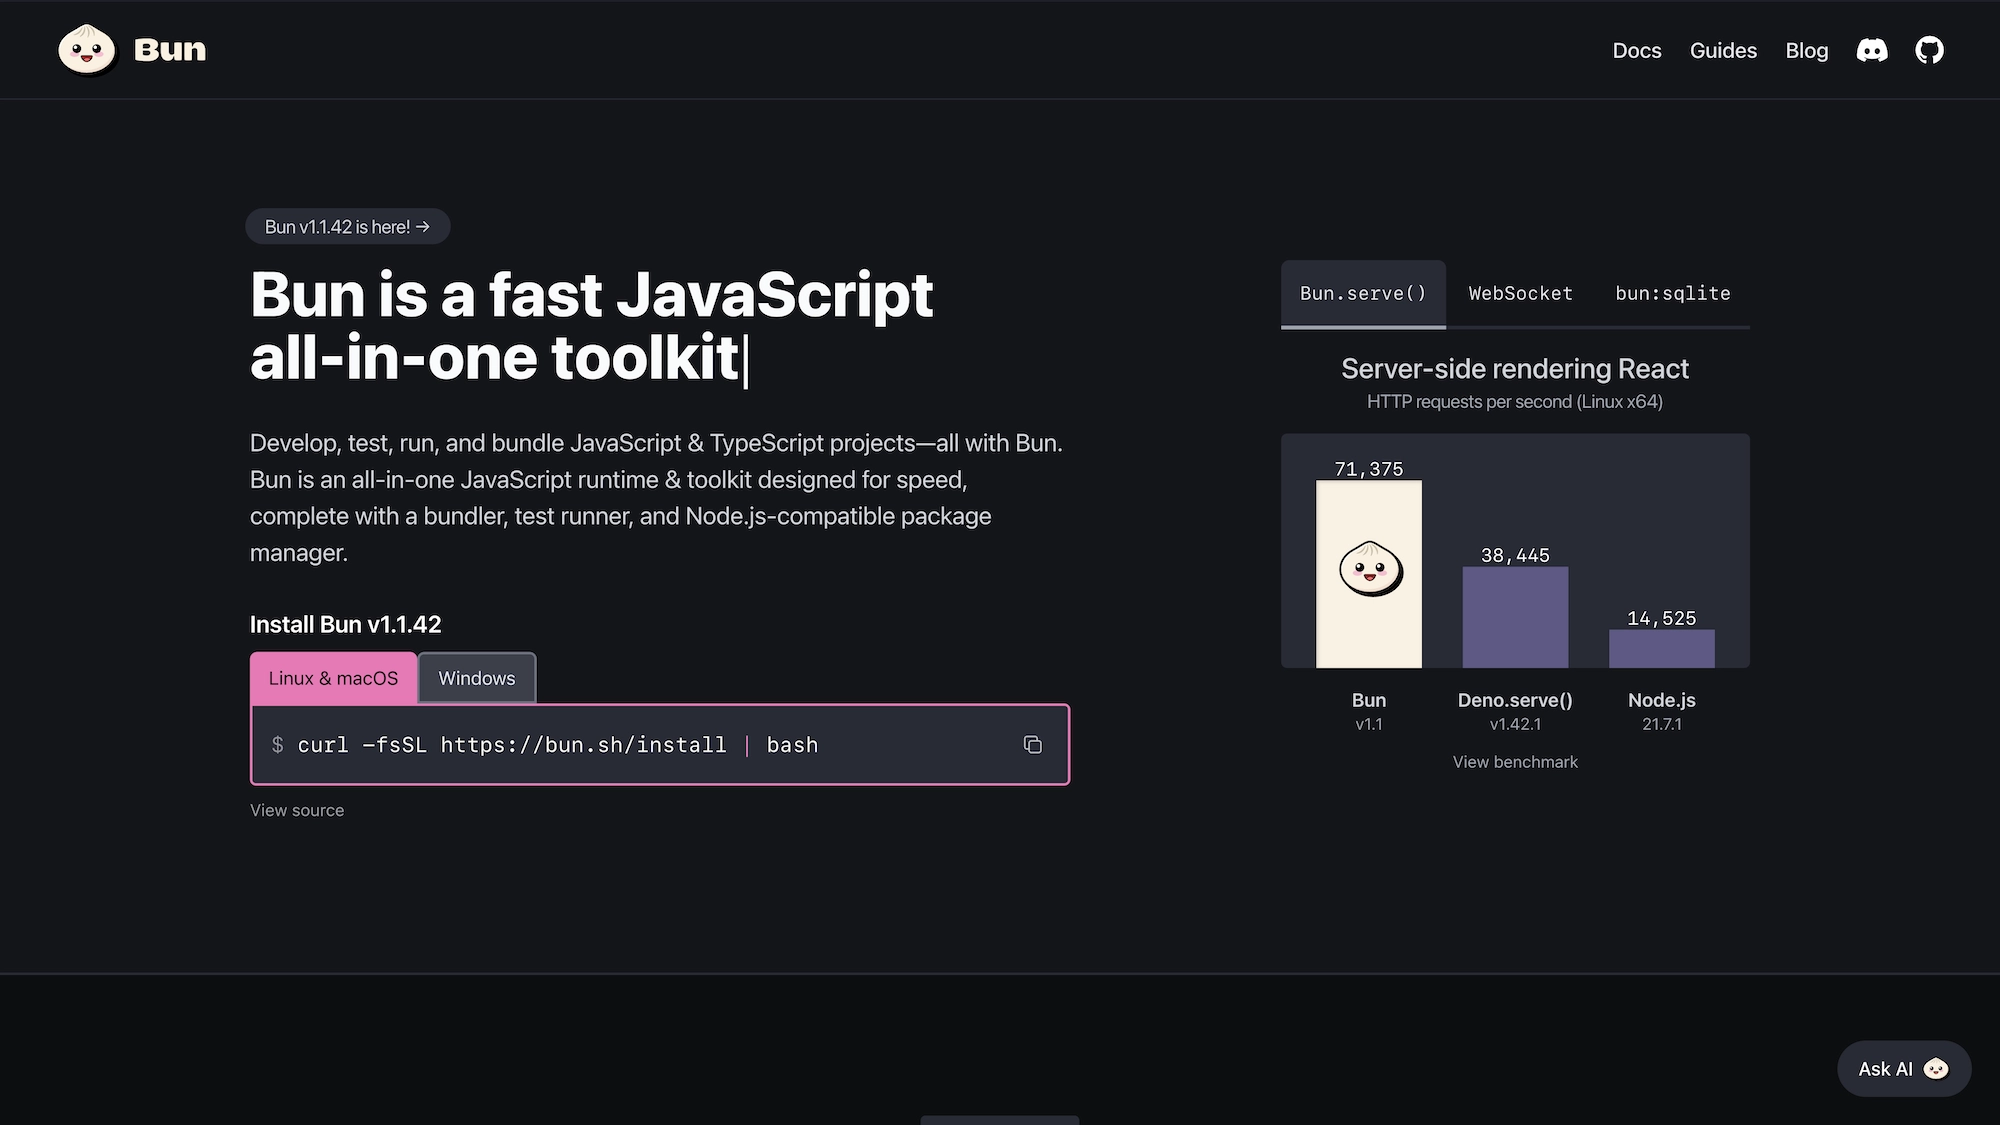2000x1125 pixels.
Task: Select the Linux & macOS install tab
Action: tap(333, 678)
